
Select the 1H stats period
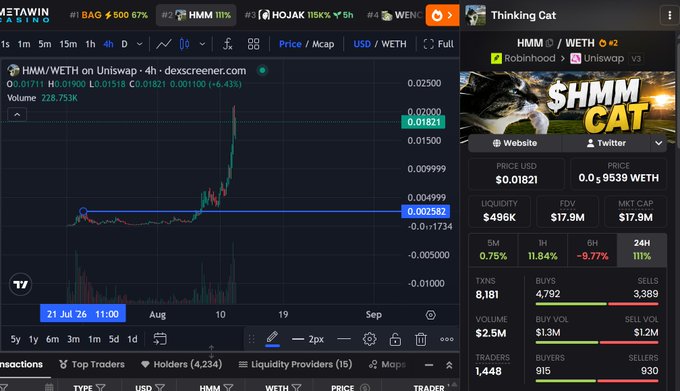(543, 250)
